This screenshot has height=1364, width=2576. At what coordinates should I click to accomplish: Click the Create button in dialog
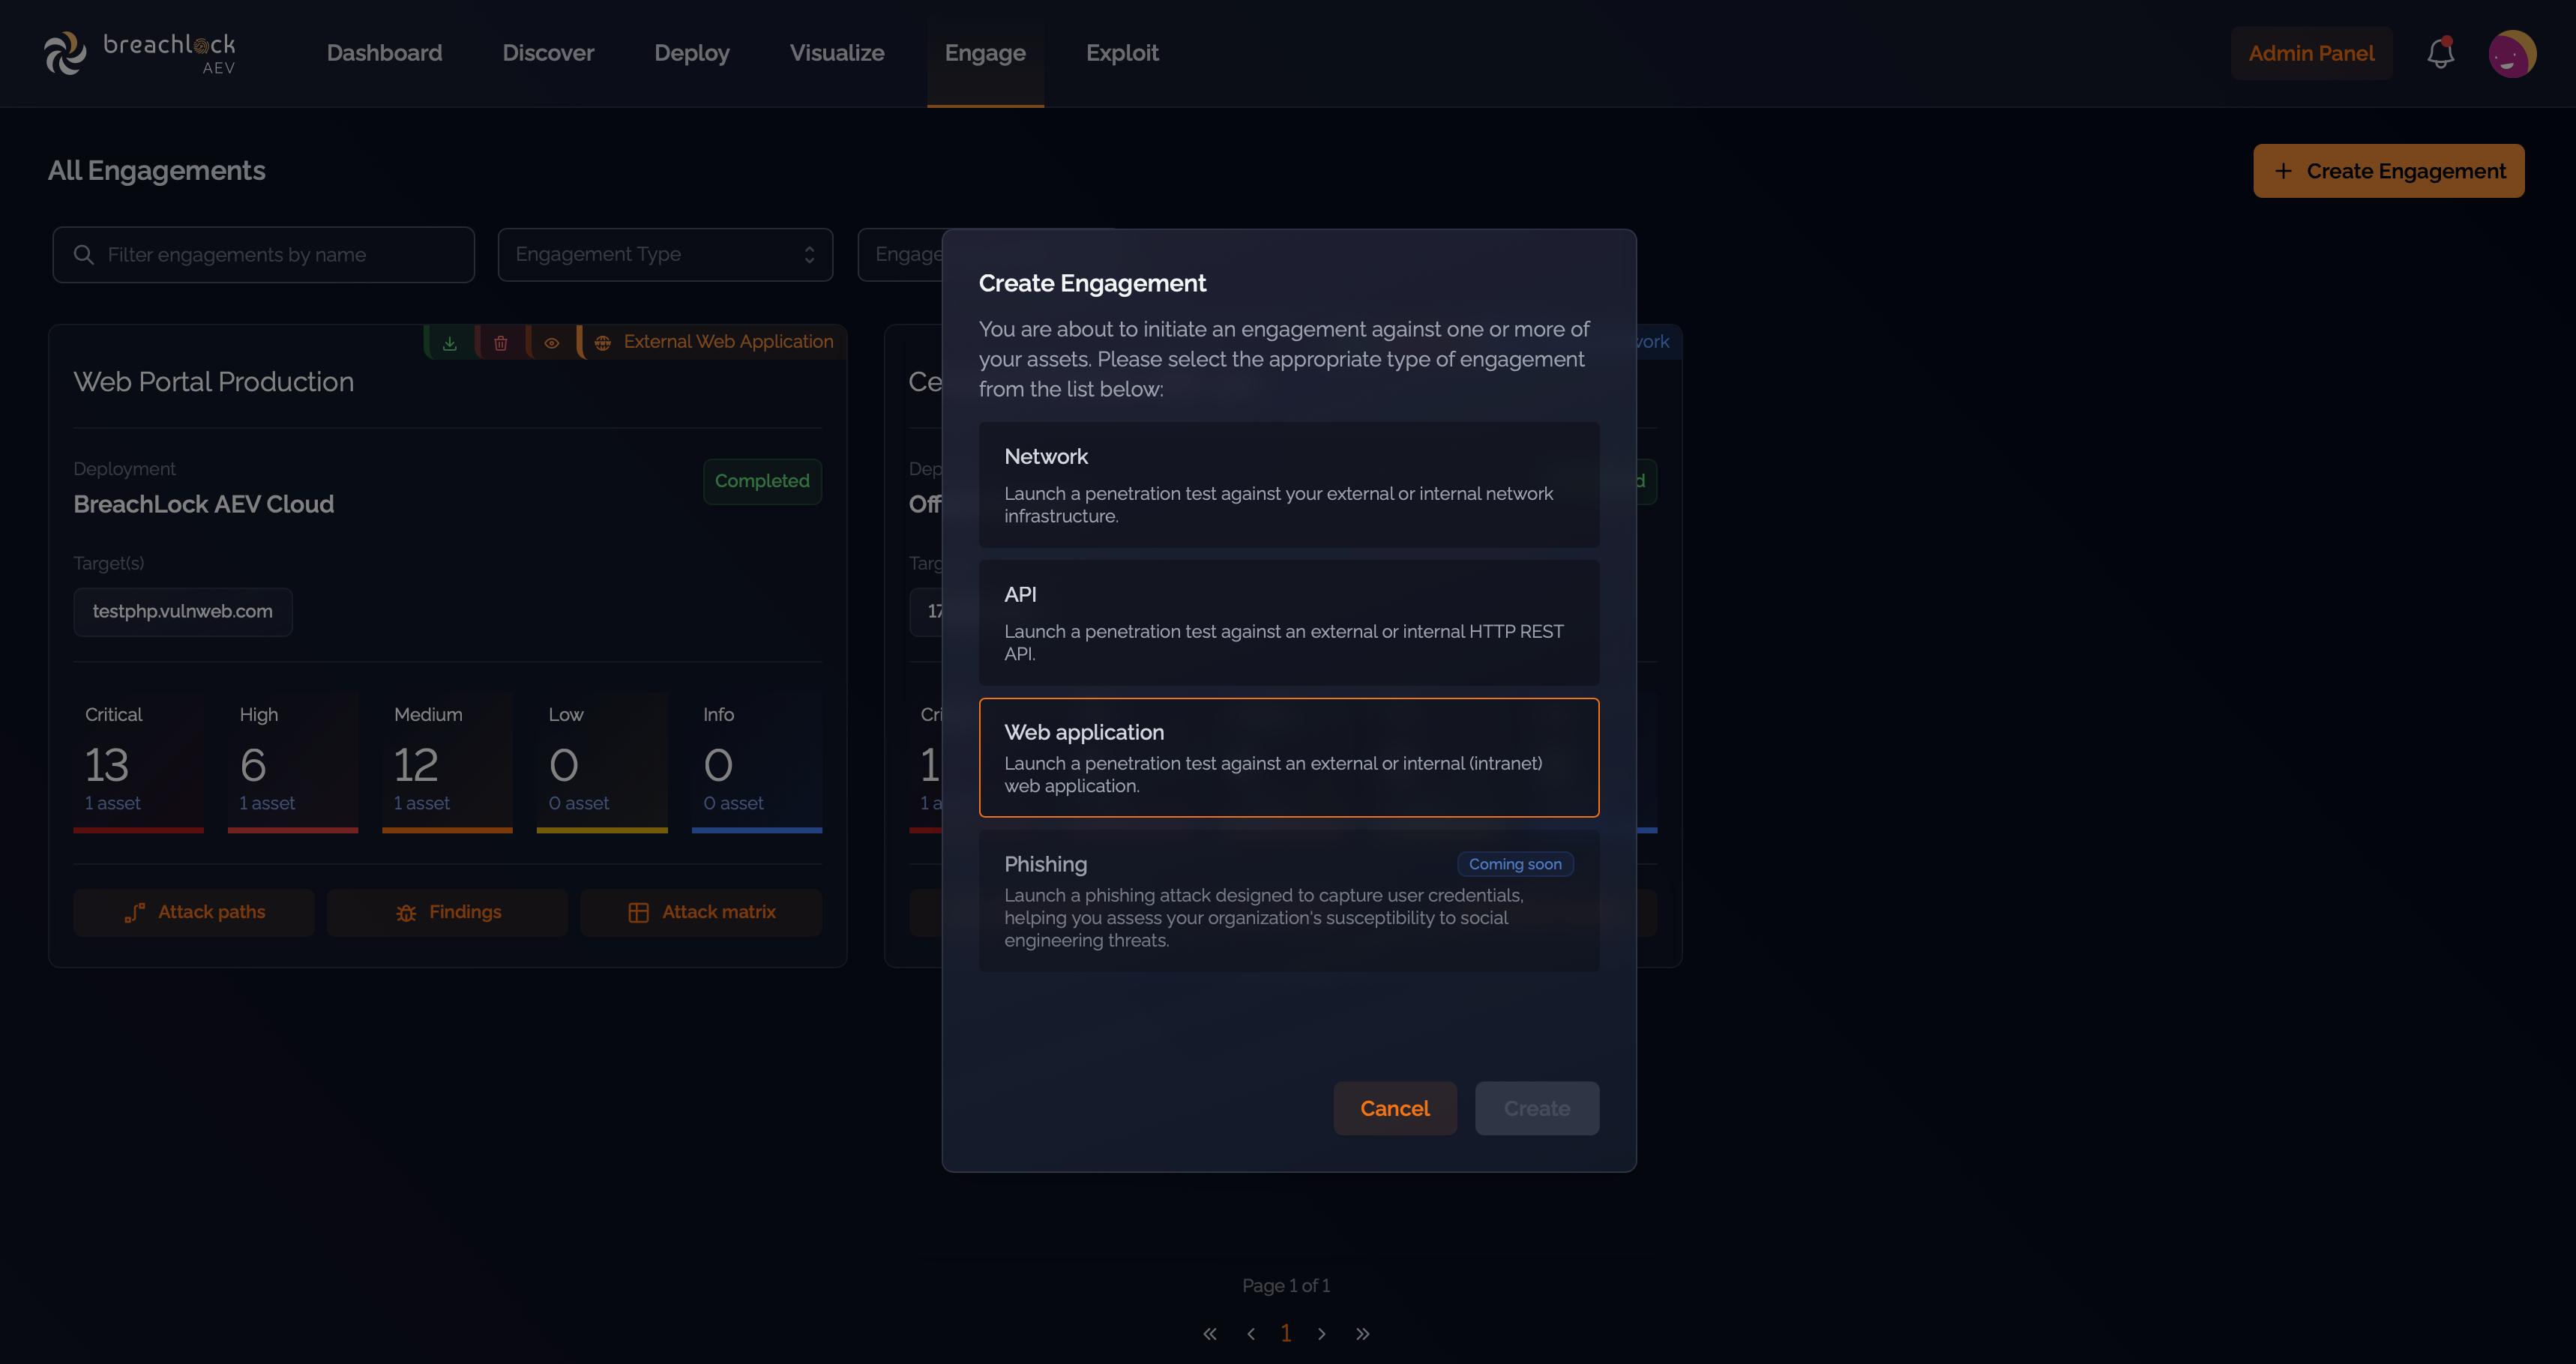tap(1537, 1108)
